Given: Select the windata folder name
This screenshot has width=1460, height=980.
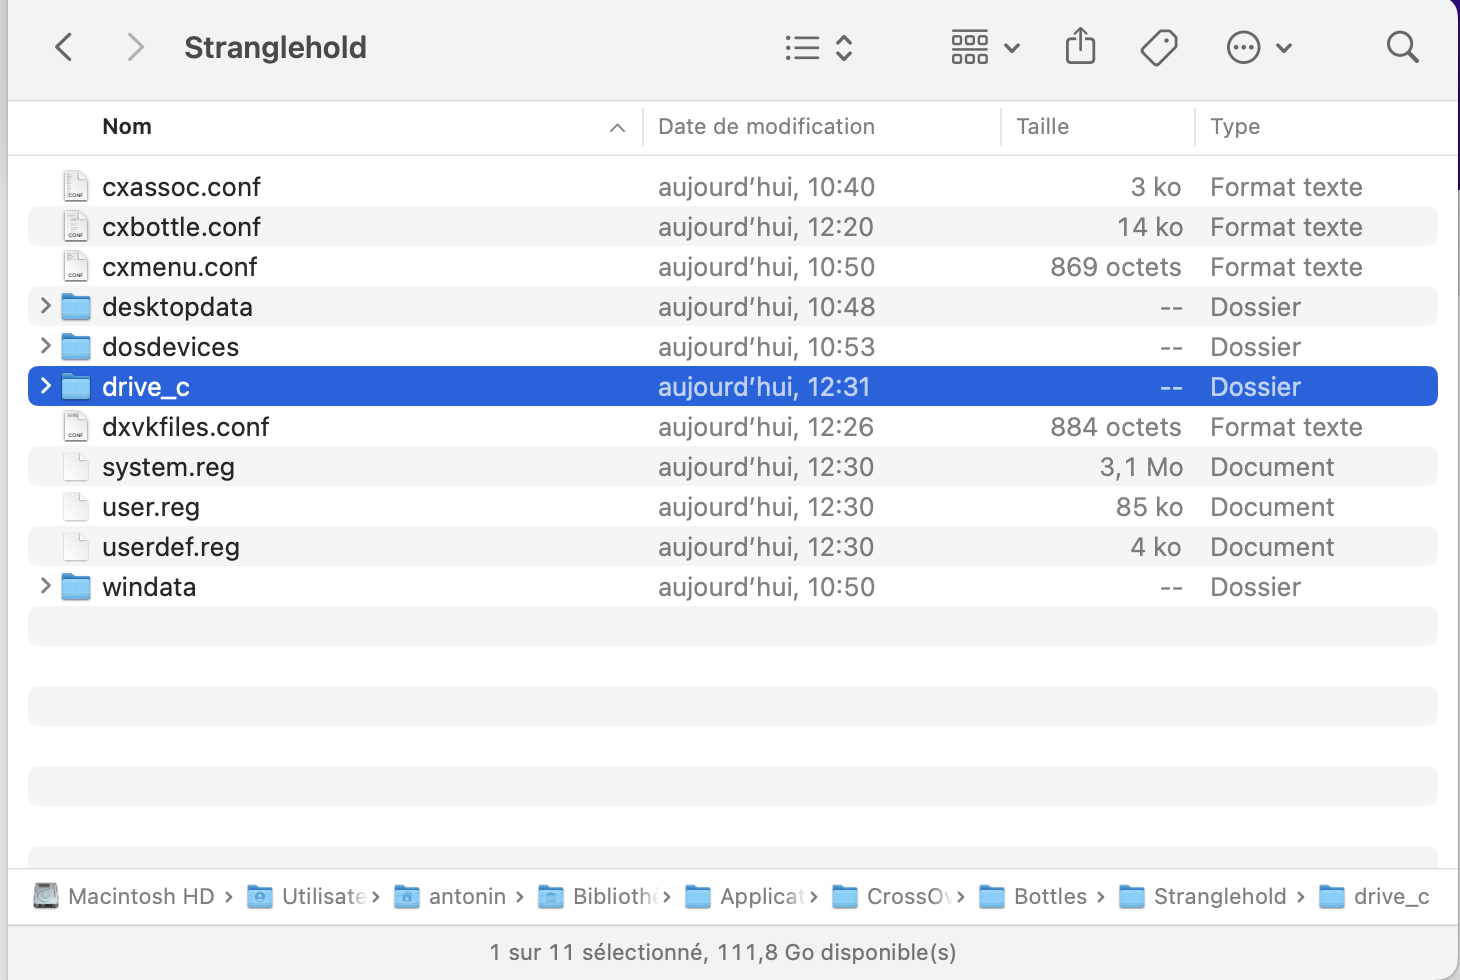Looking at the screenshot, I should 149,587.
